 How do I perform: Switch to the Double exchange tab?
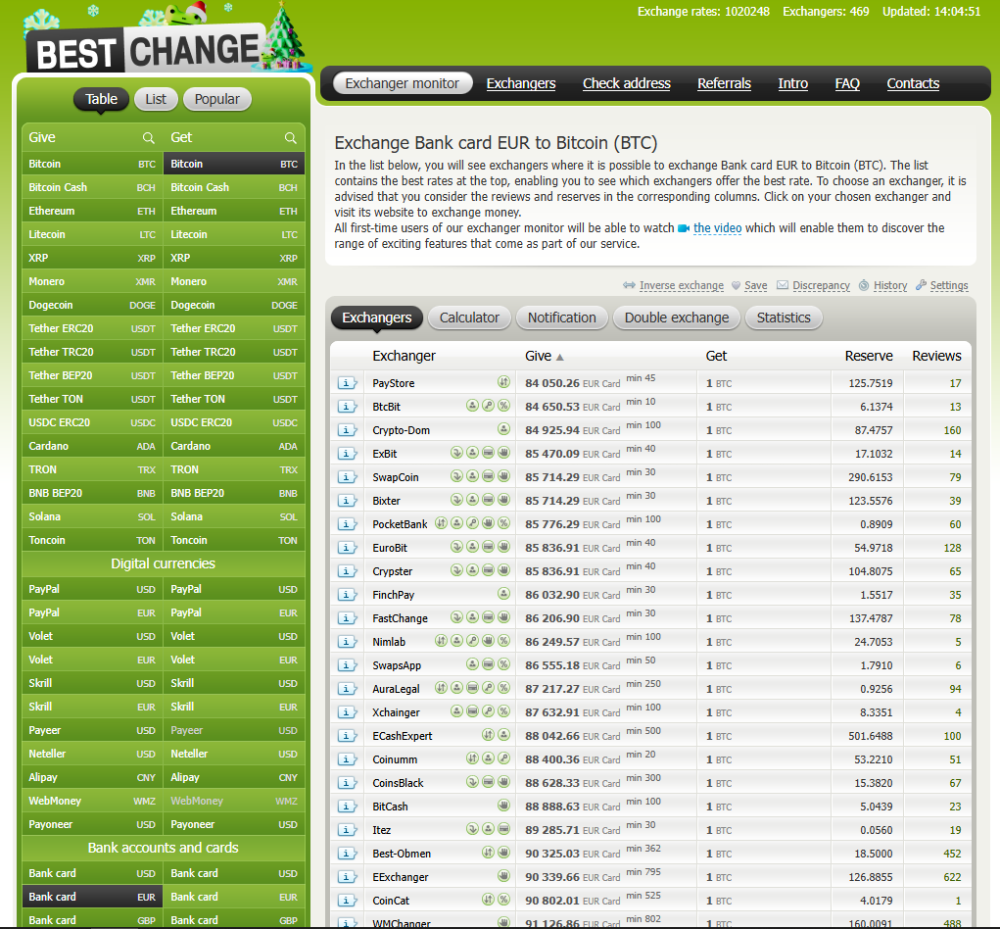[677, 318]
